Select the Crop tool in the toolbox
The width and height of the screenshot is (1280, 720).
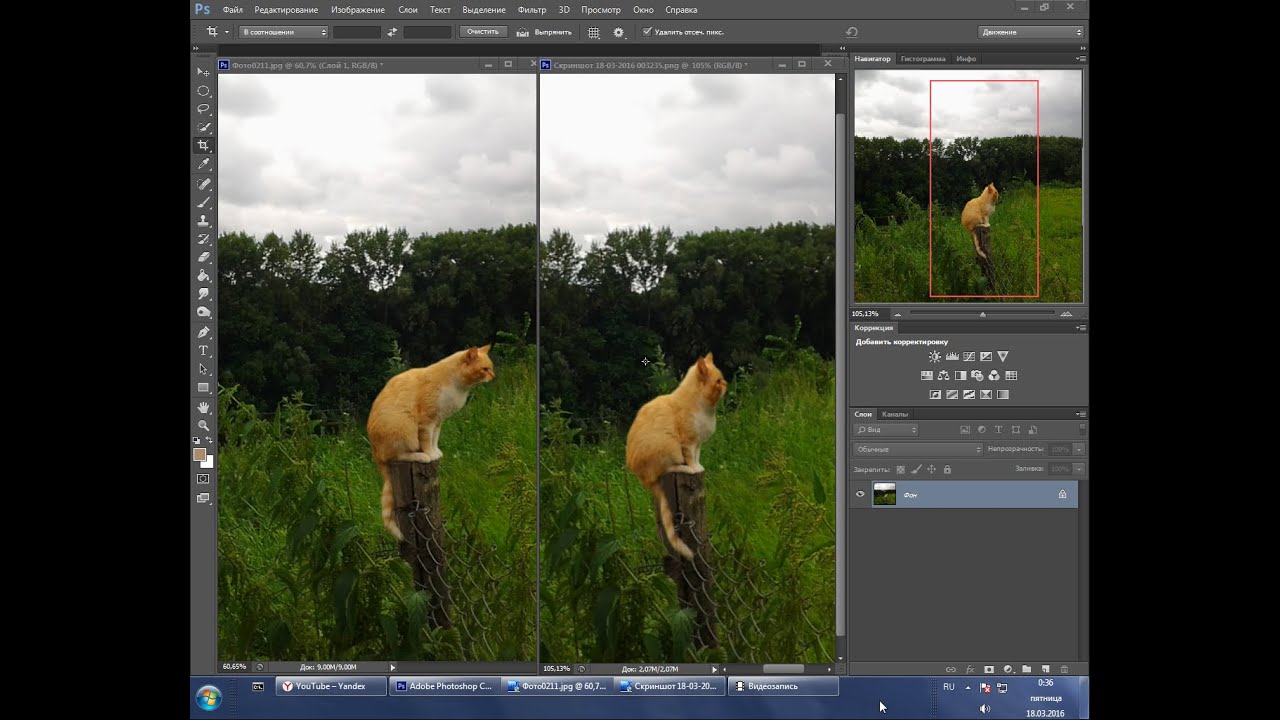pos(203,146)
